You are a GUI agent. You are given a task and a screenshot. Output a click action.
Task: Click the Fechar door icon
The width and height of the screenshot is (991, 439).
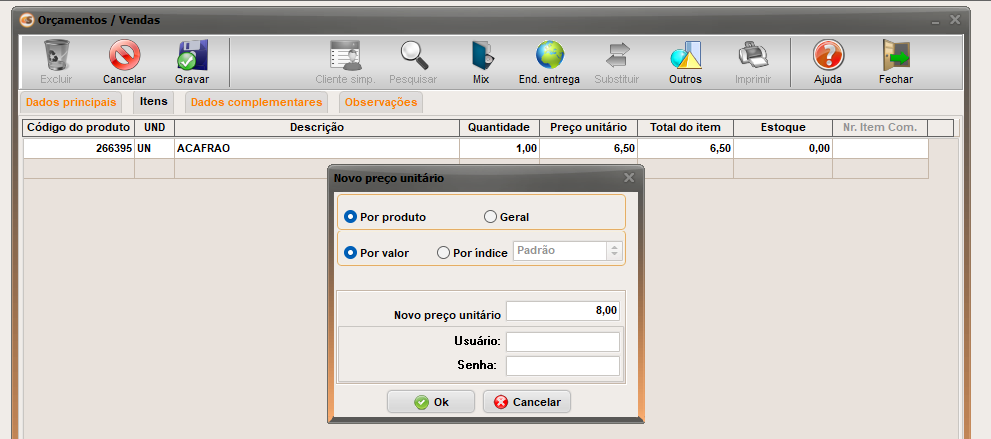click(x=895, y=55)
